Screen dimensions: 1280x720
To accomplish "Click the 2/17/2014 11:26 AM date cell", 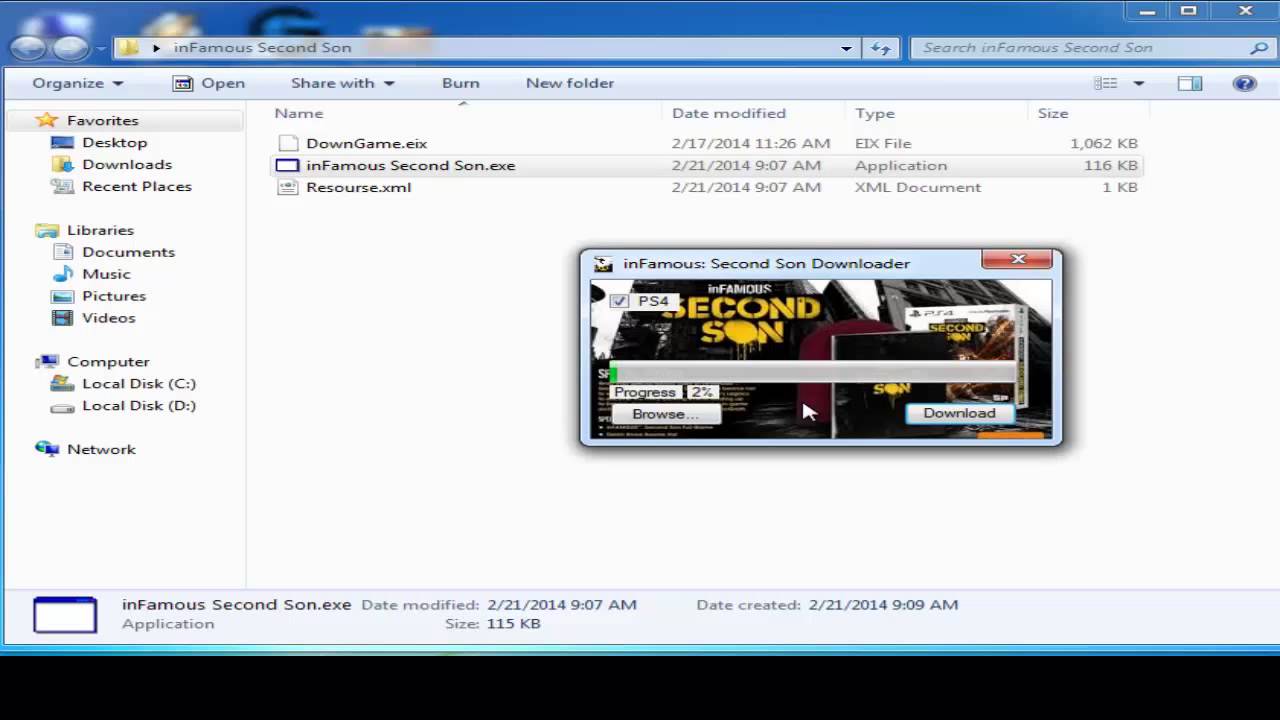I will (x=751, y=143).
